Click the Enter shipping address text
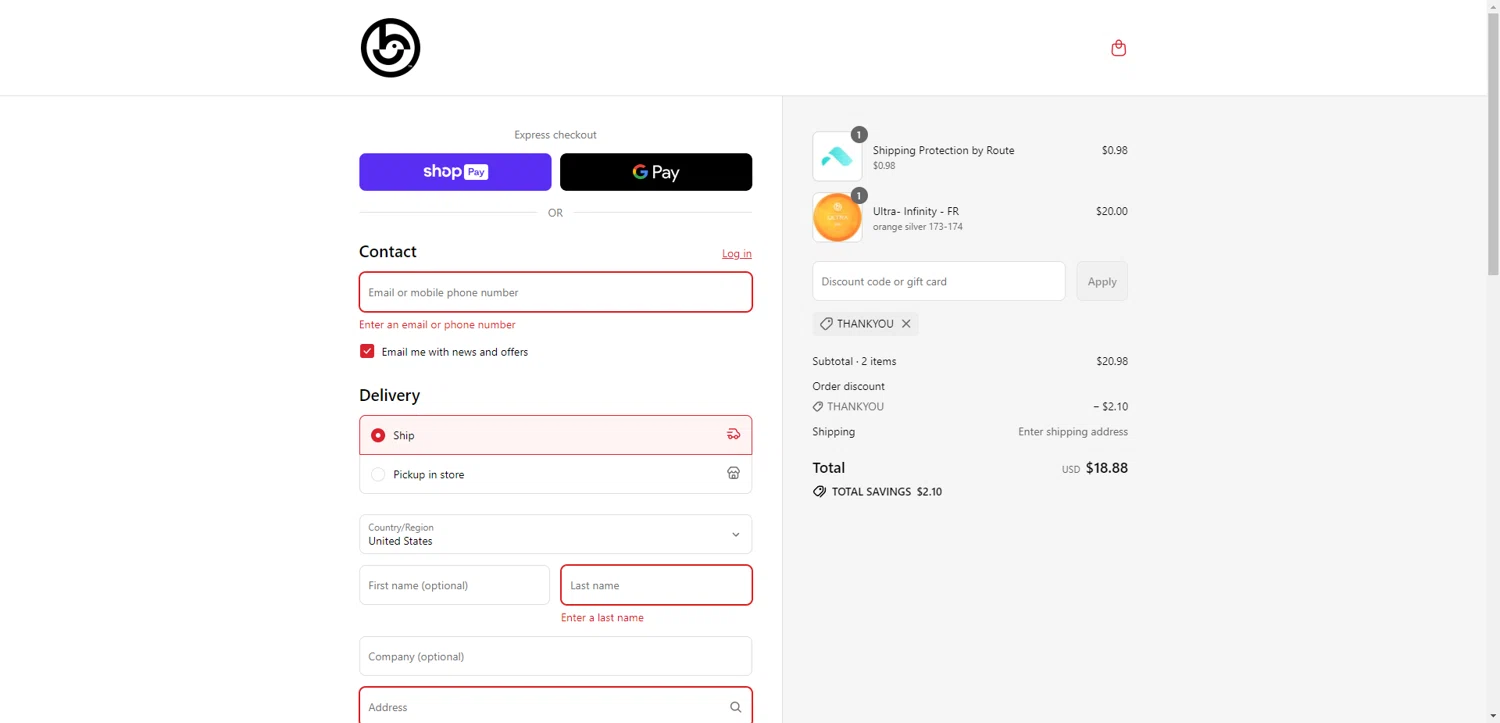Image resolution: width=1500 pixels, height=723 pixels. [1073, 432]
